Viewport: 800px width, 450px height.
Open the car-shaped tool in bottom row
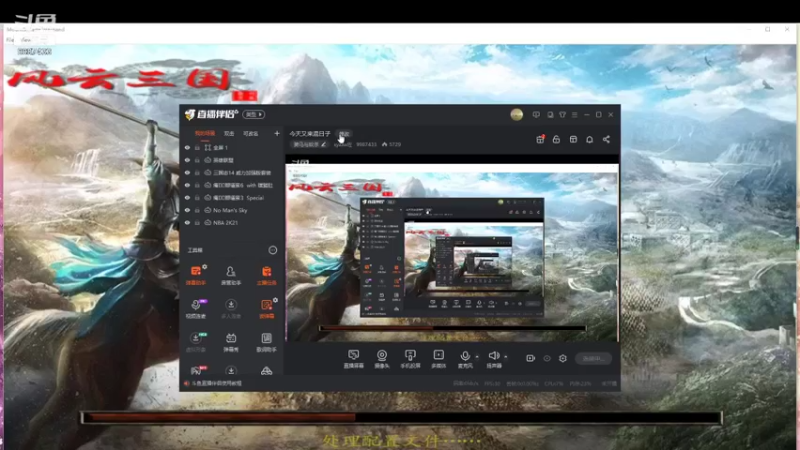(266, 371)
